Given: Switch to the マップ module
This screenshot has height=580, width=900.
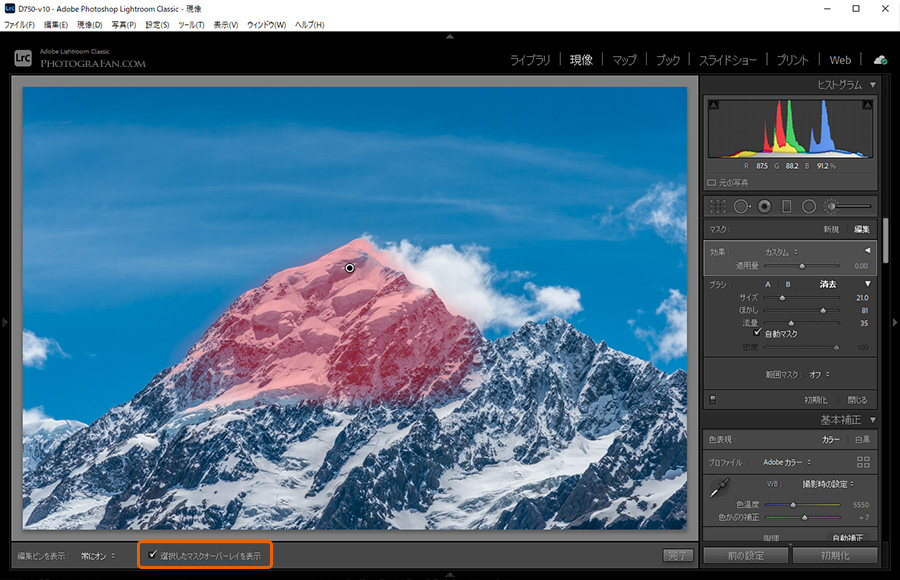Looking at the screenshot, I should 624,60.
